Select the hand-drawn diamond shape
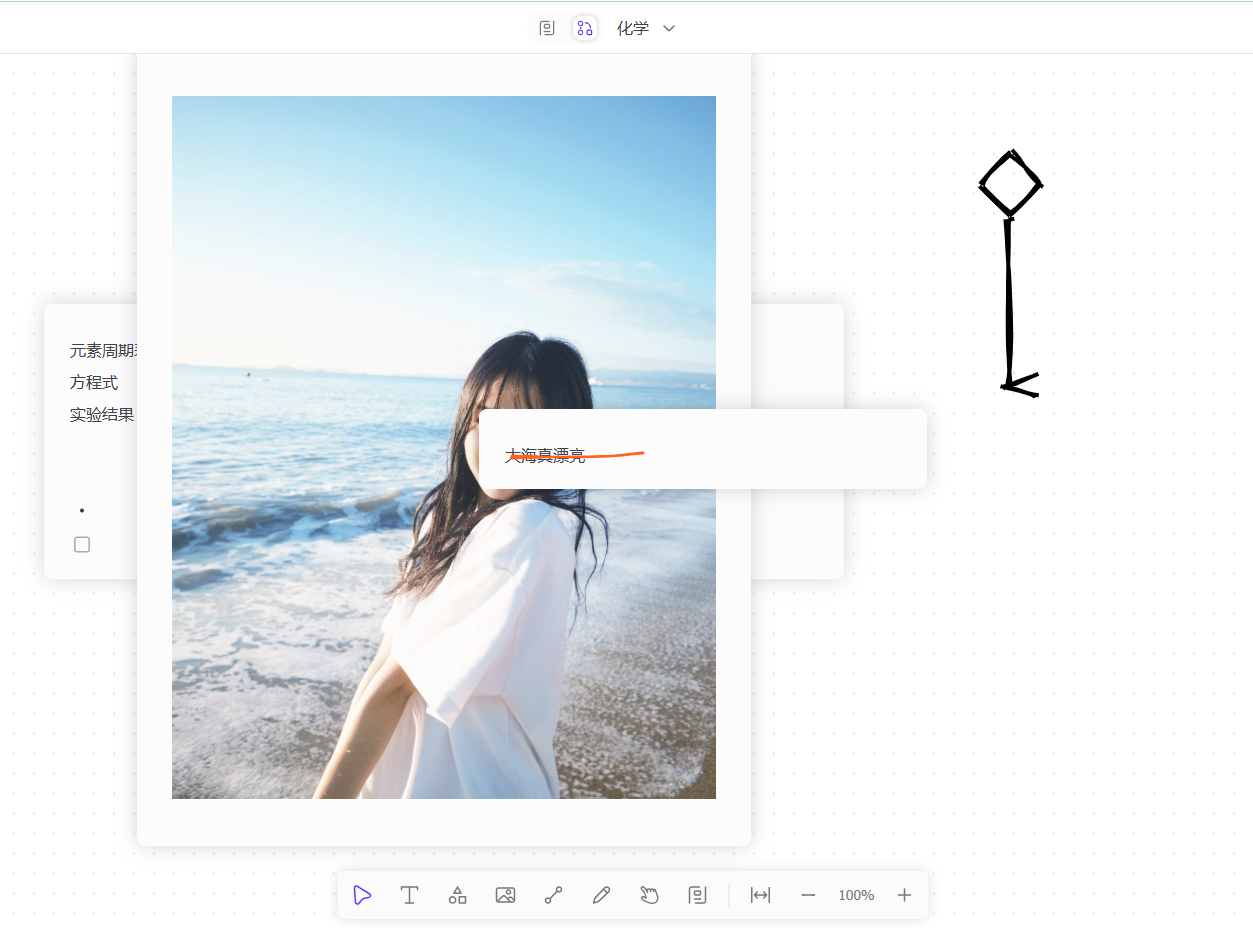 (1011, 184)
